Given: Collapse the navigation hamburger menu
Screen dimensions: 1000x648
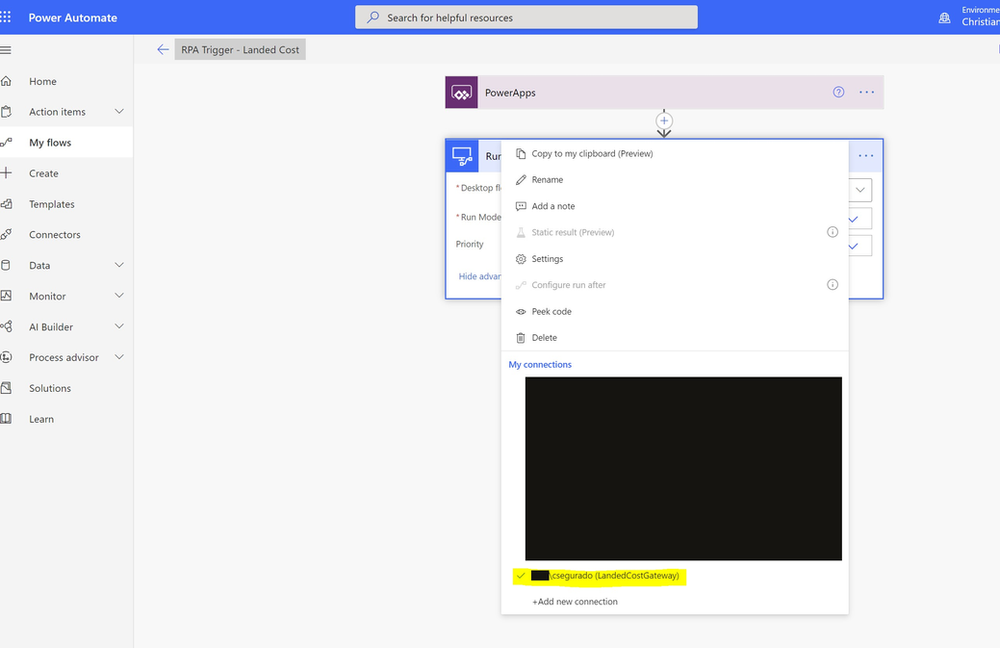Looking at the screenshot, I should pos(6,50).
